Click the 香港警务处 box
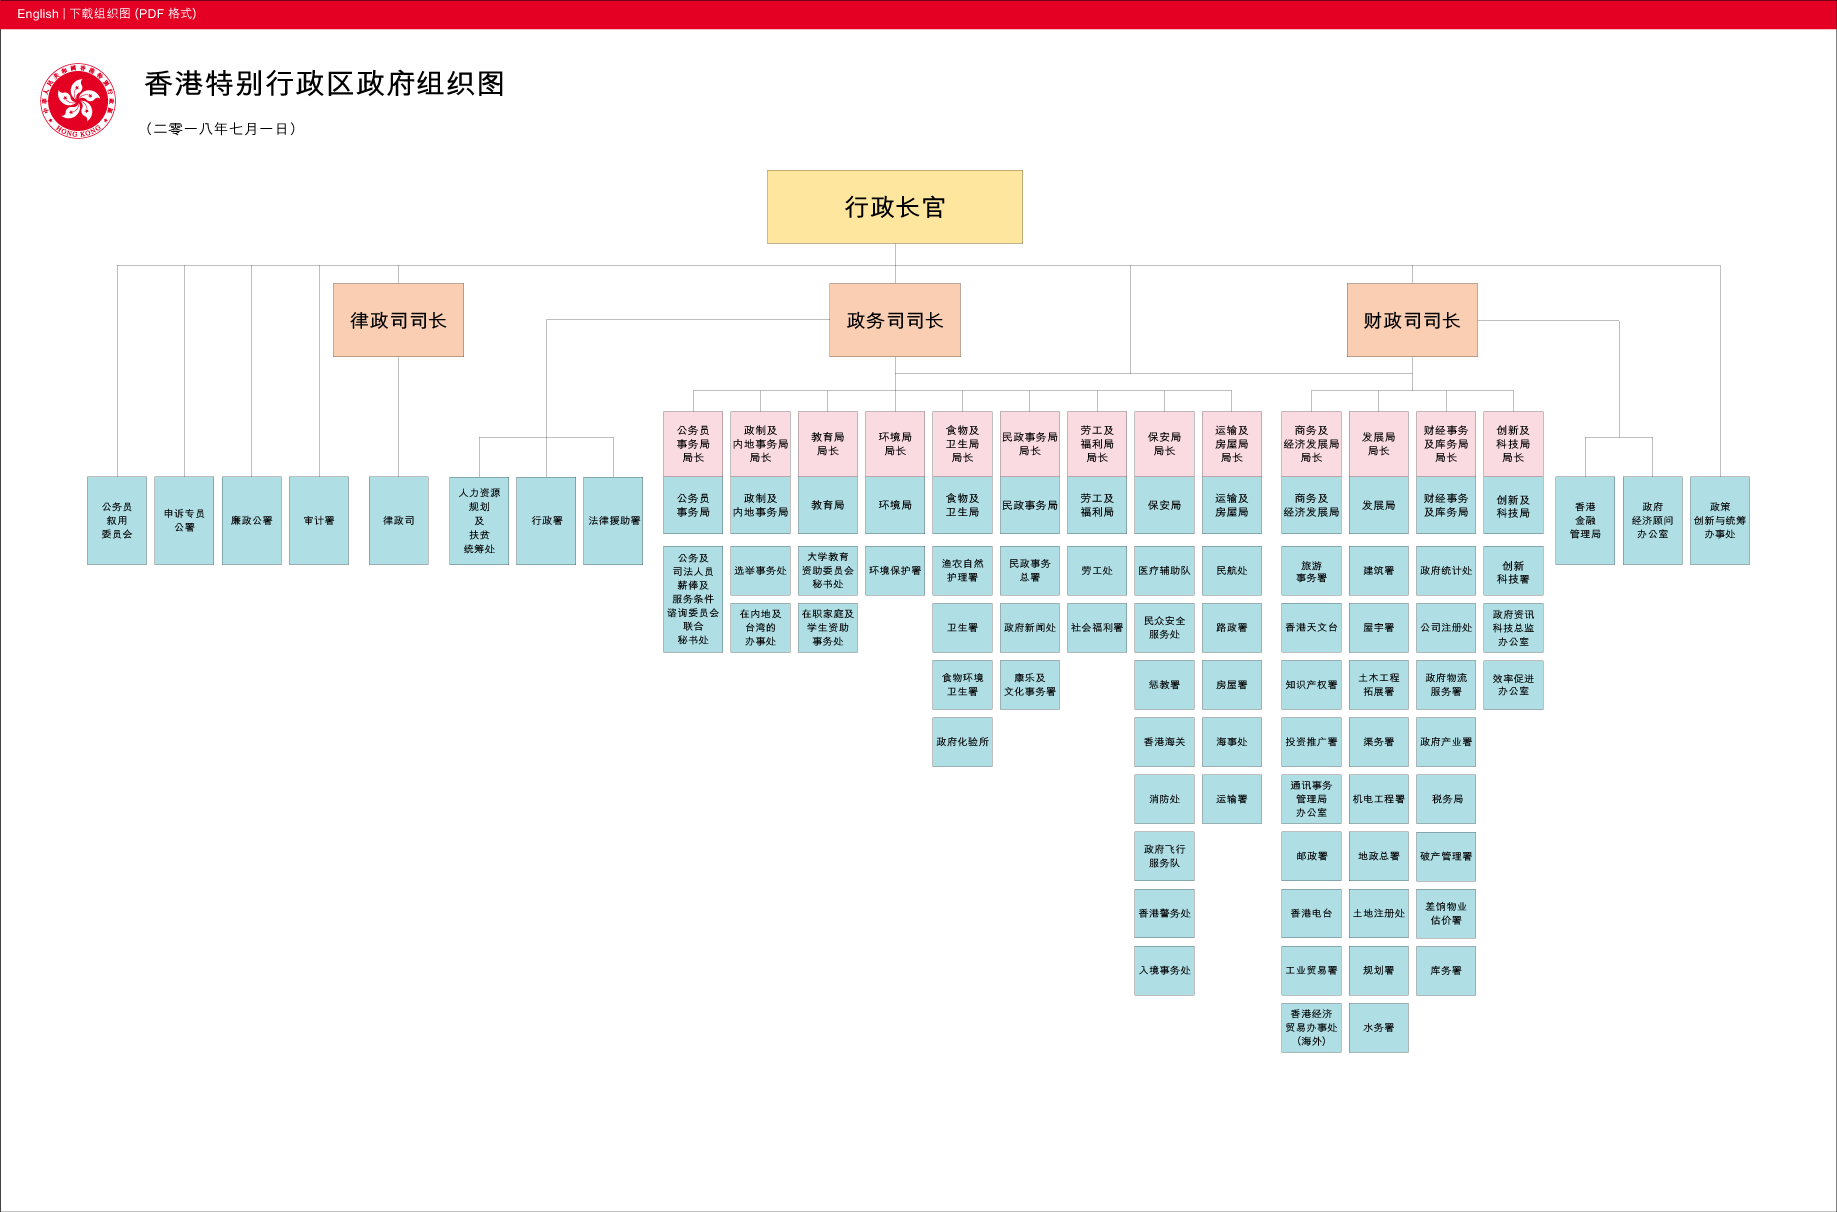Viewport: 1837px width, 1212px height. pyautogui.click(x=1164, y=912)
